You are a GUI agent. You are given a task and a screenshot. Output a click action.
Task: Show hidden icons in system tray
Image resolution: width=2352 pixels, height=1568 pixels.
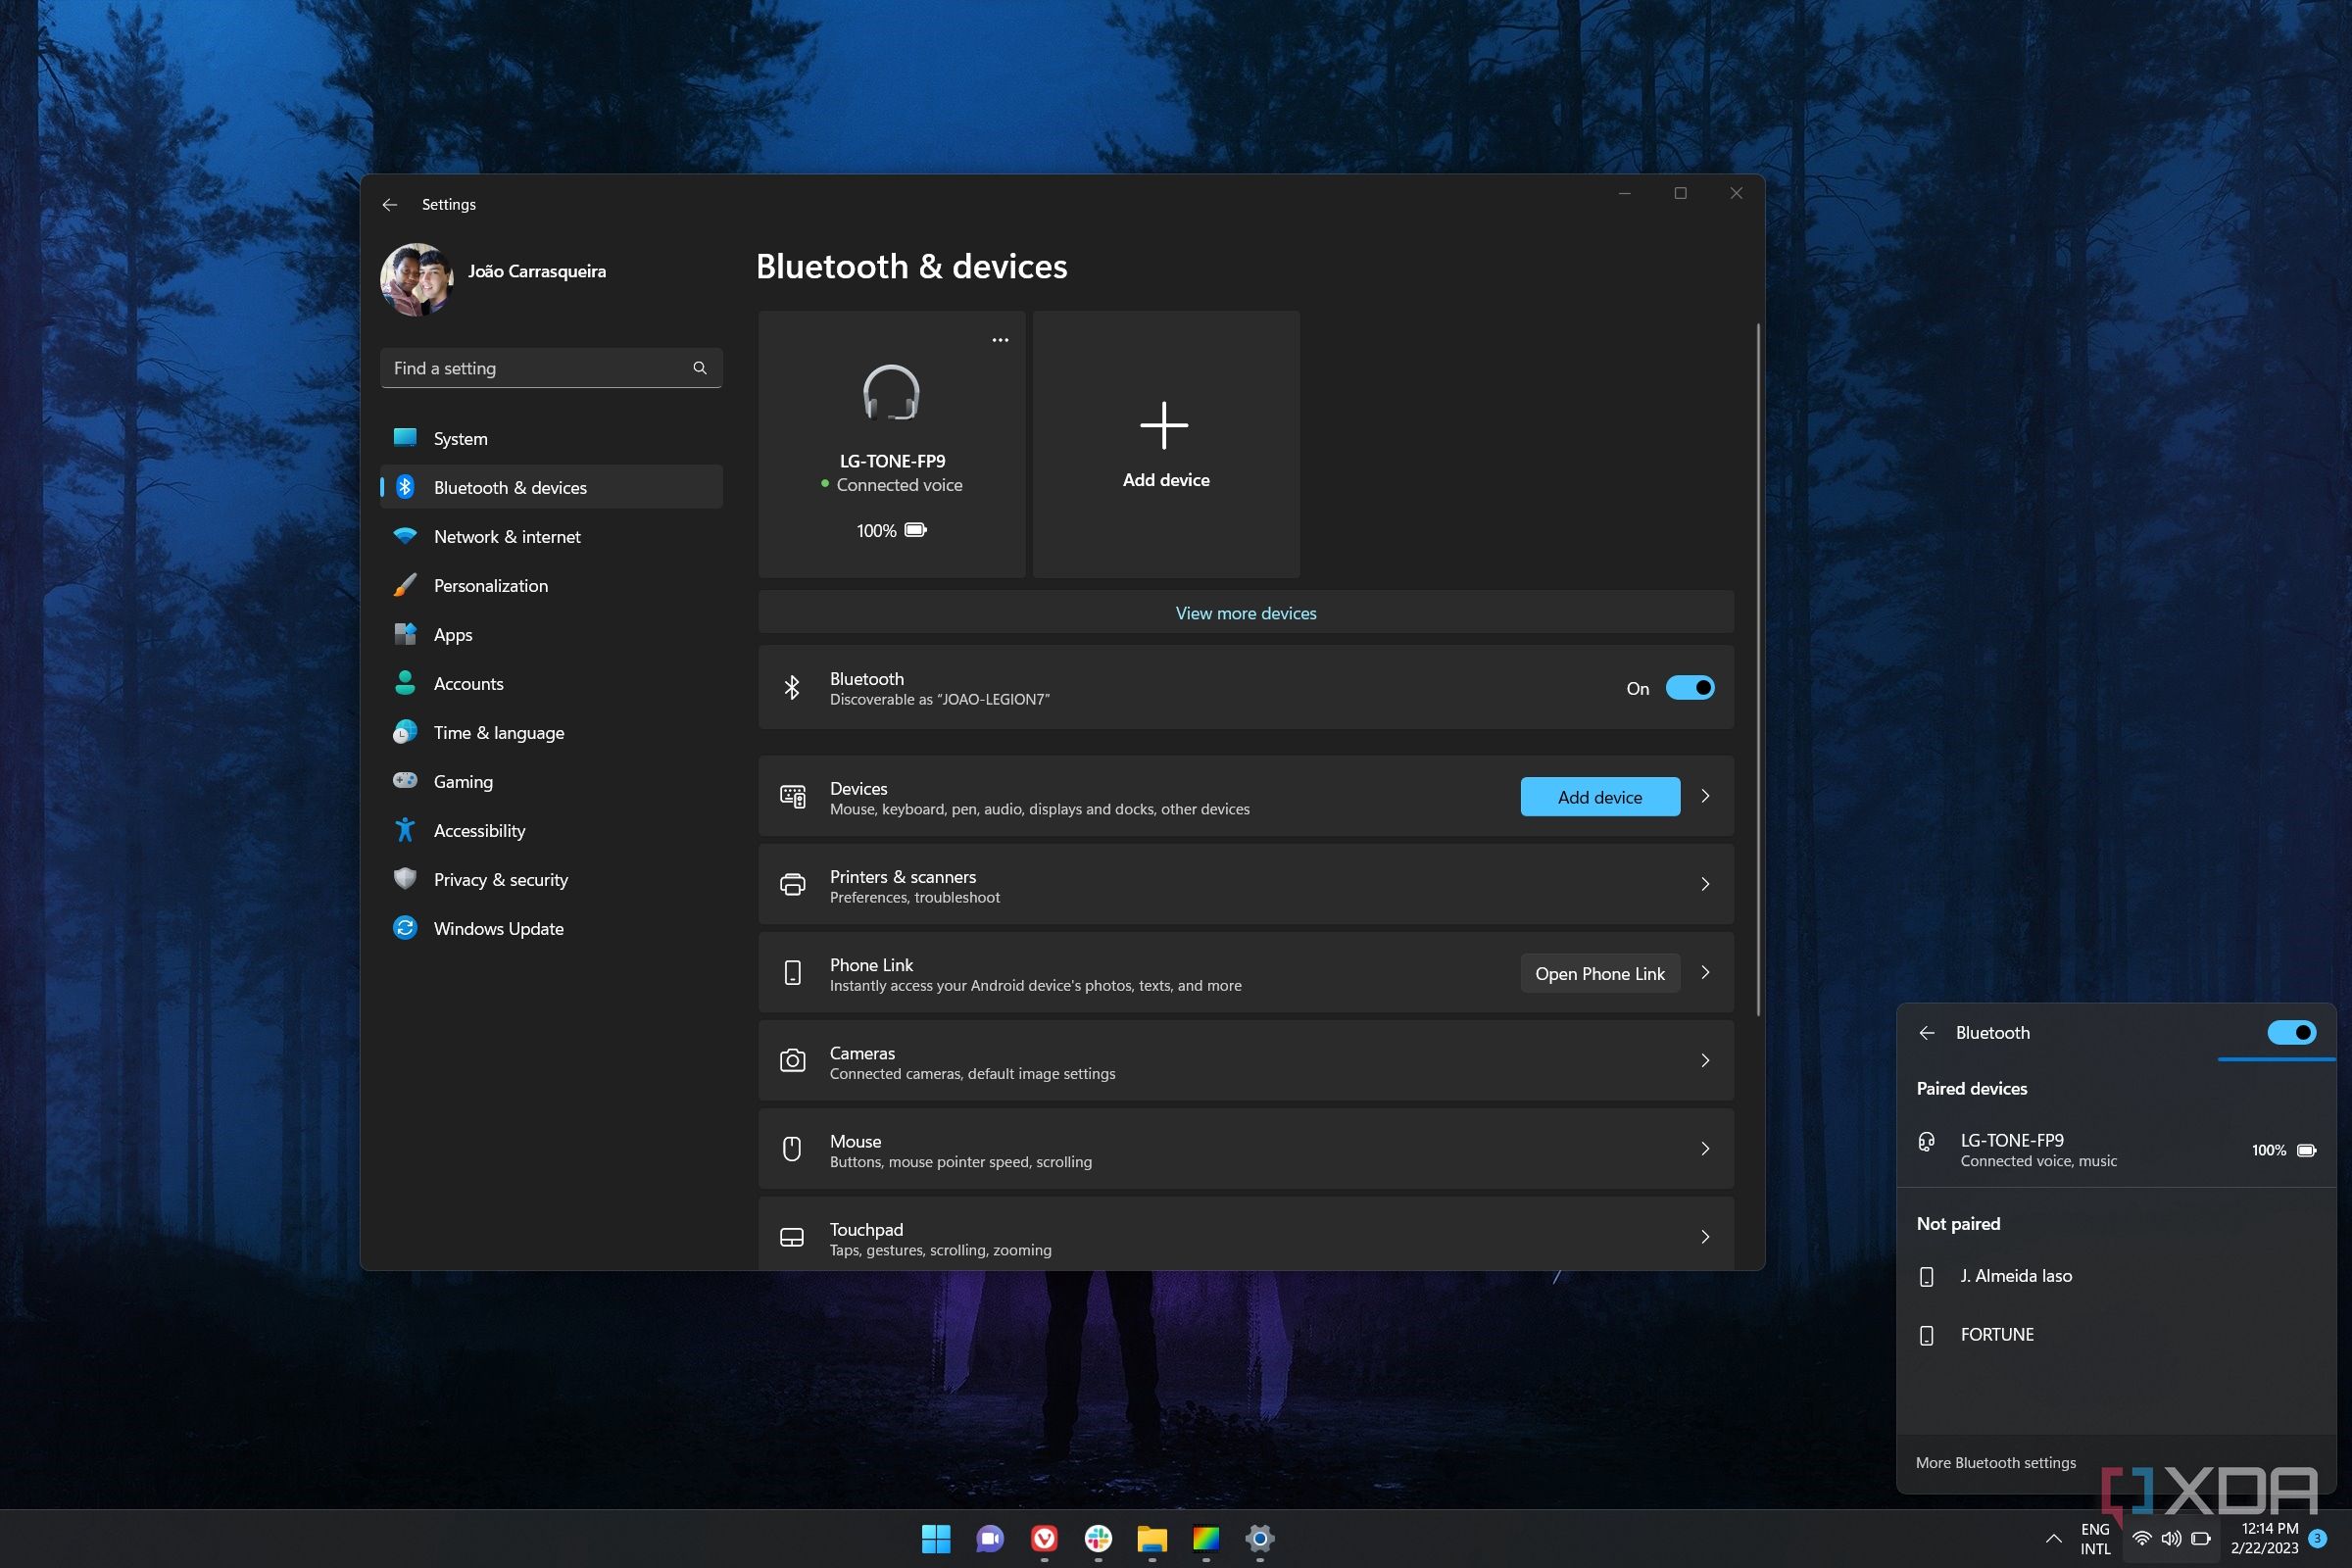tap(2053, 1538)
